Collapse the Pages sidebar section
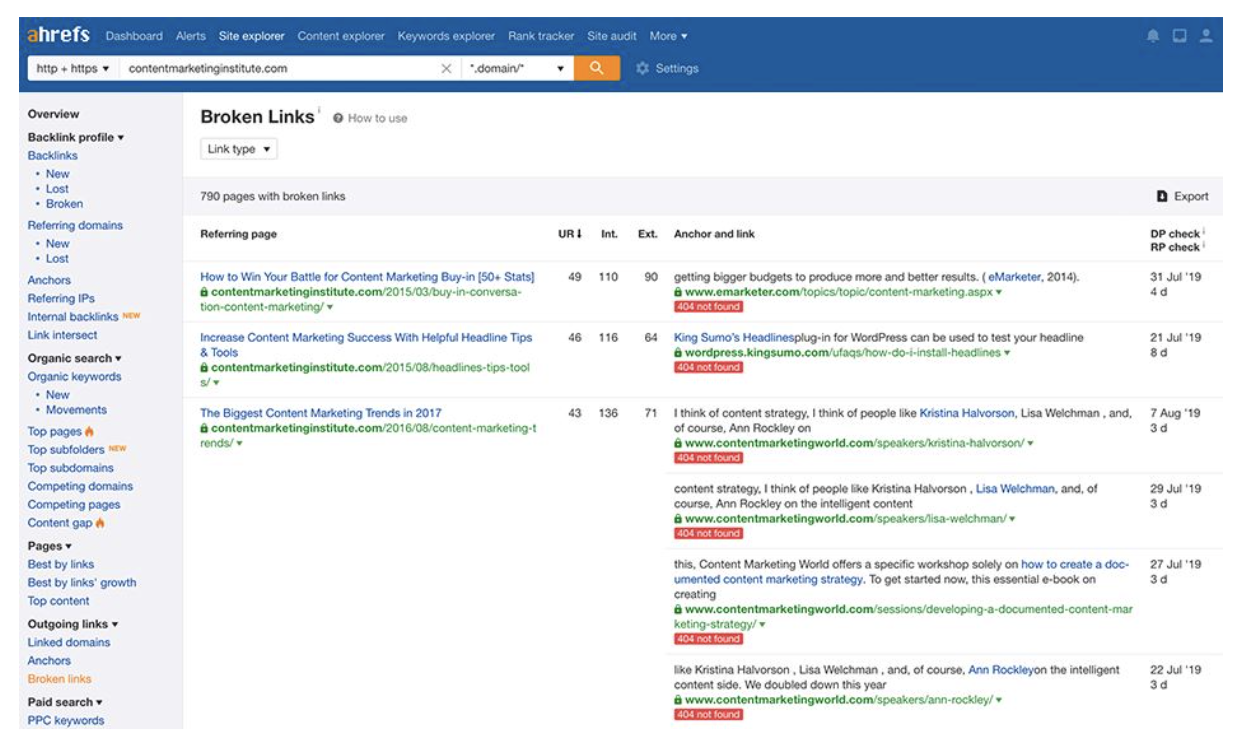The width and height of the screenshot is (1256, 742). coord(50,546)
